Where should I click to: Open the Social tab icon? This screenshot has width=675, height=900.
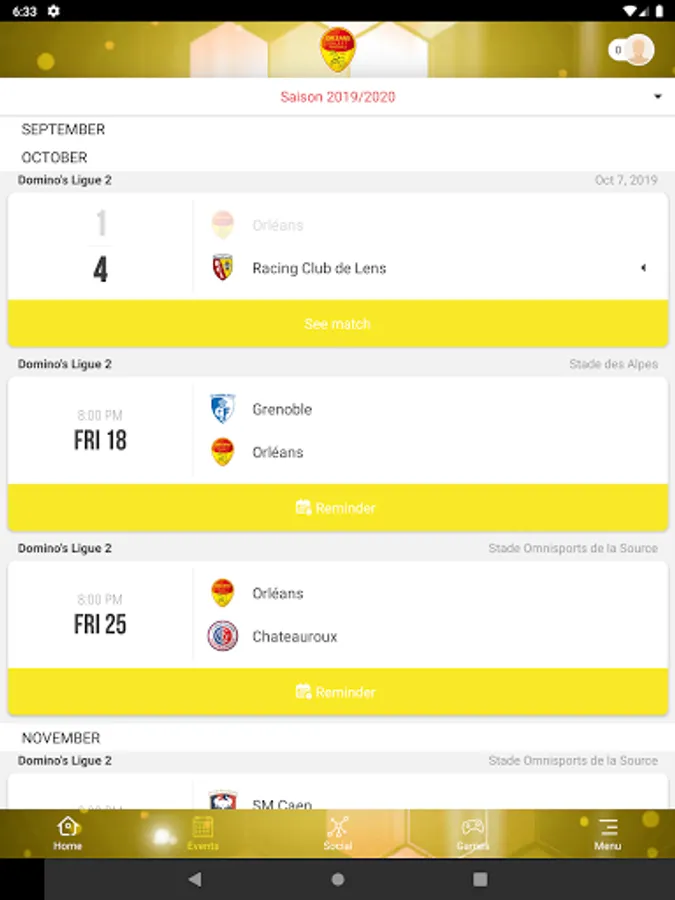tap(338, 828)
